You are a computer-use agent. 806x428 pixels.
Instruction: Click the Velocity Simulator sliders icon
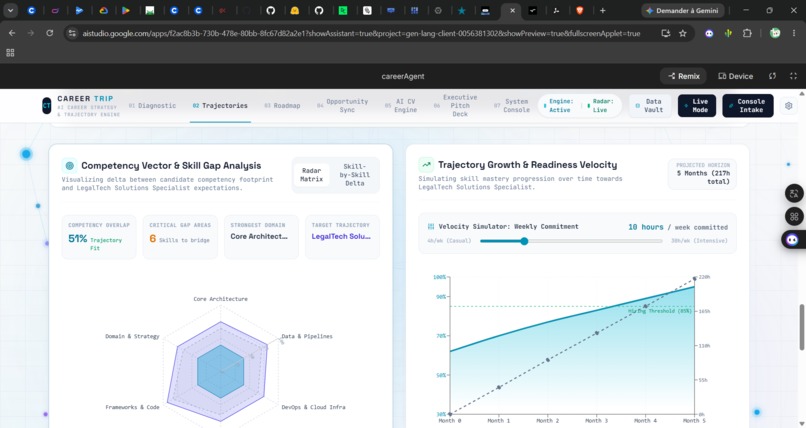click(431, 226)
